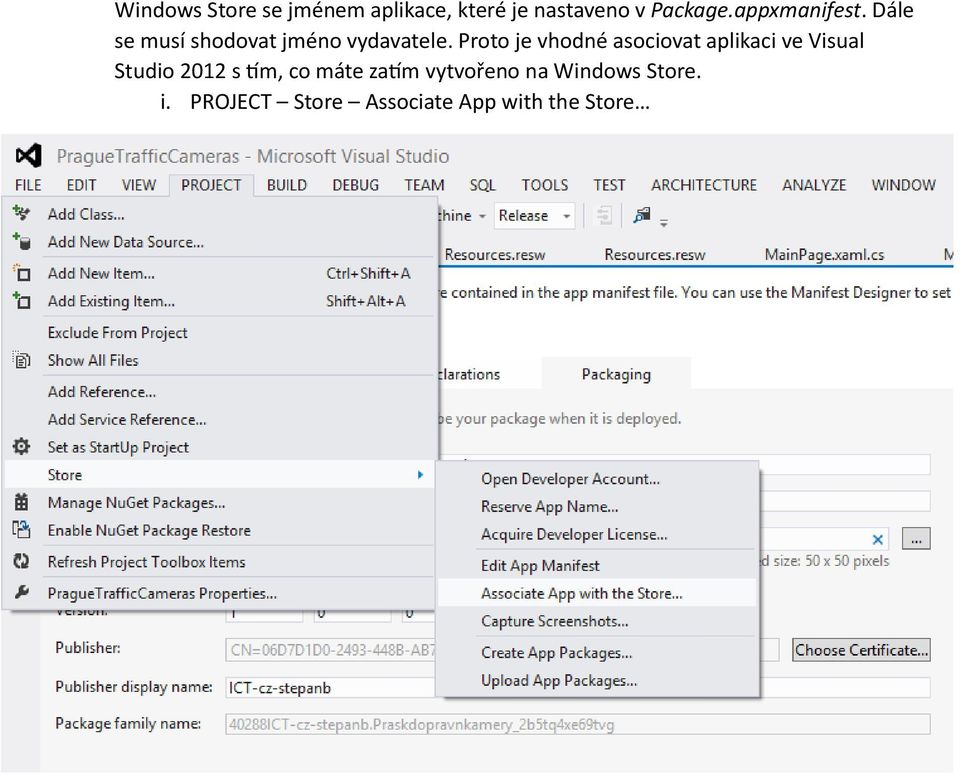
Task: Click the Manage NuGet Packages icon
Action: coord(21,502)
